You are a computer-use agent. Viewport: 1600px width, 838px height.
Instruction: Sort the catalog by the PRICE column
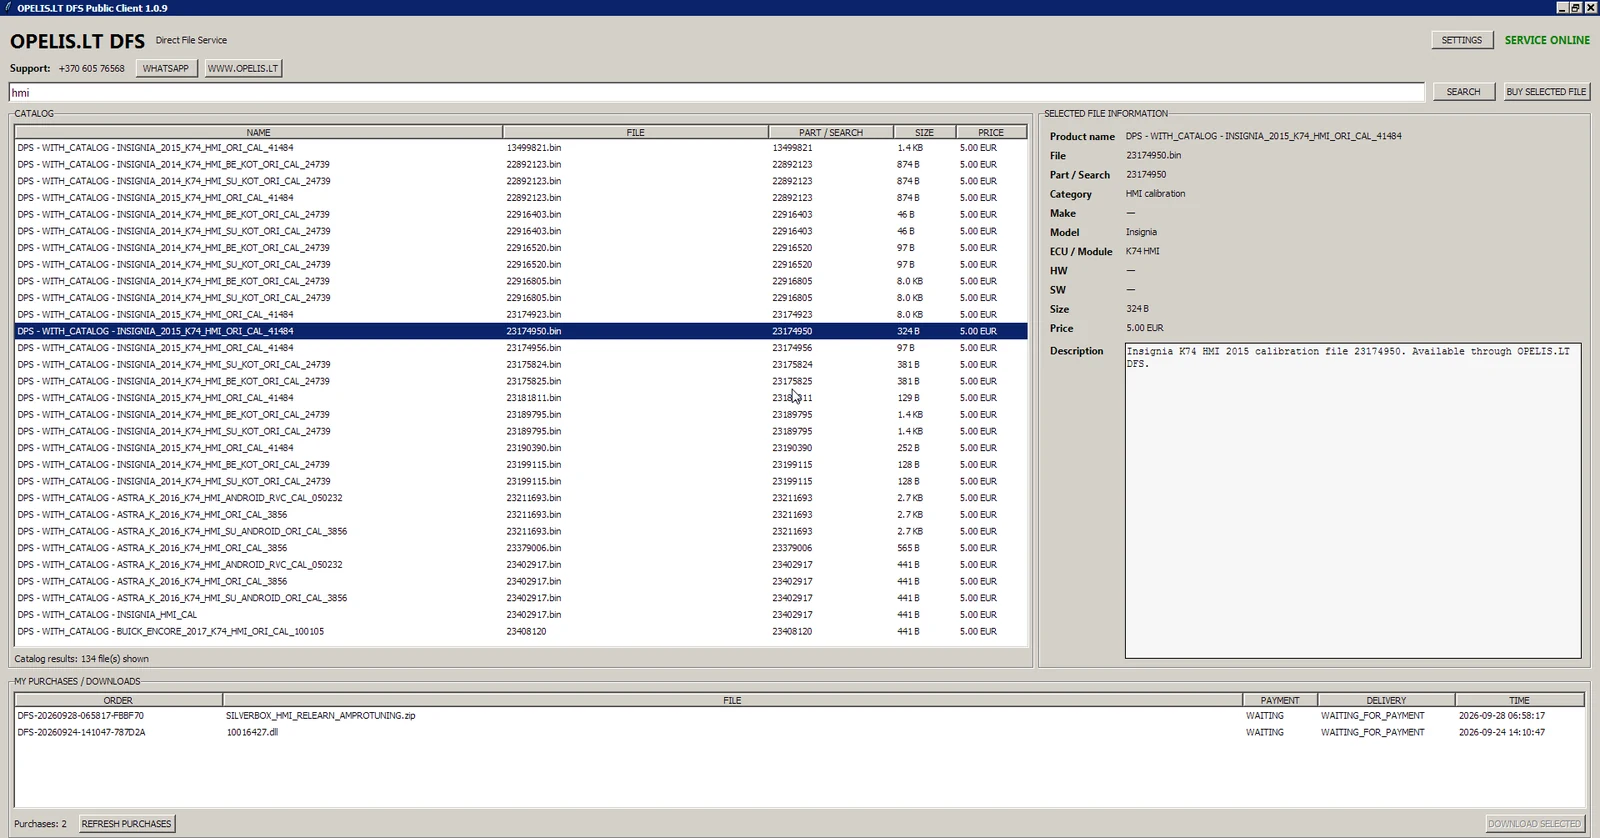(x=991, y=132)
